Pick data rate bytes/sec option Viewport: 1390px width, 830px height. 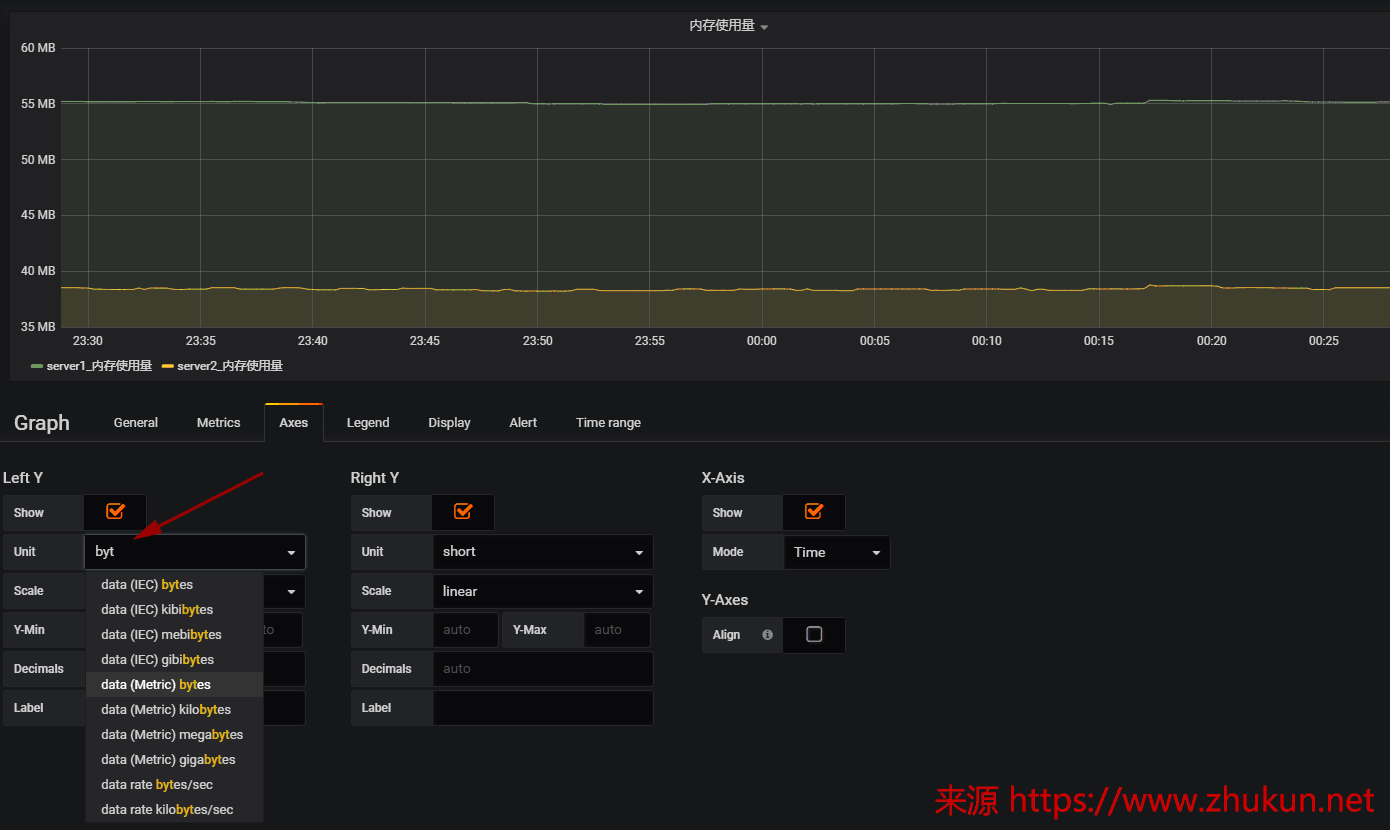(x=157, y=785)
